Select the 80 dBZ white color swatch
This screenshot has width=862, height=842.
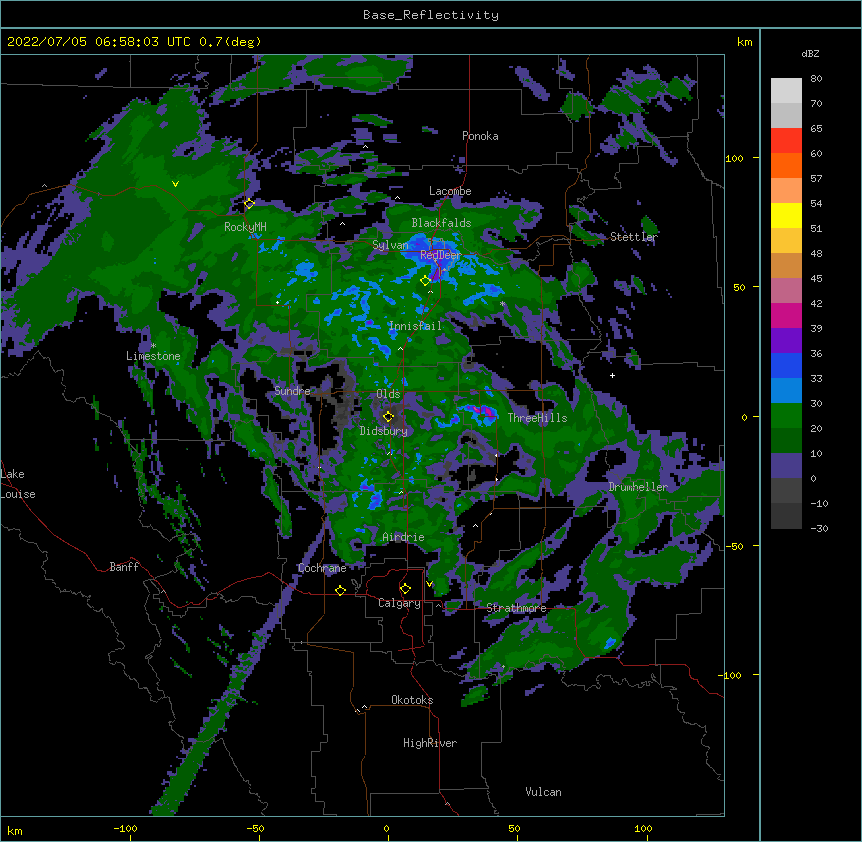(786, 91)
